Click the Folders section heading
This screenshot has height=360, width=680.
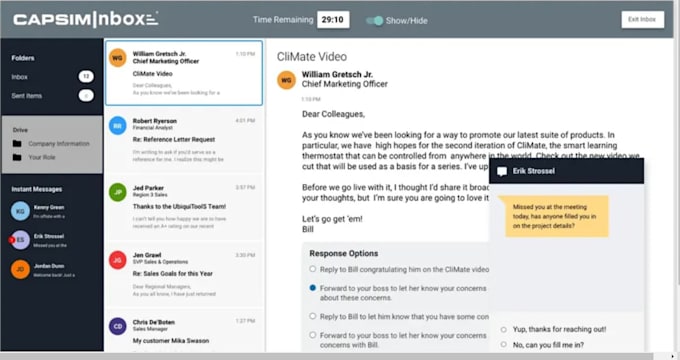(23, 58)
